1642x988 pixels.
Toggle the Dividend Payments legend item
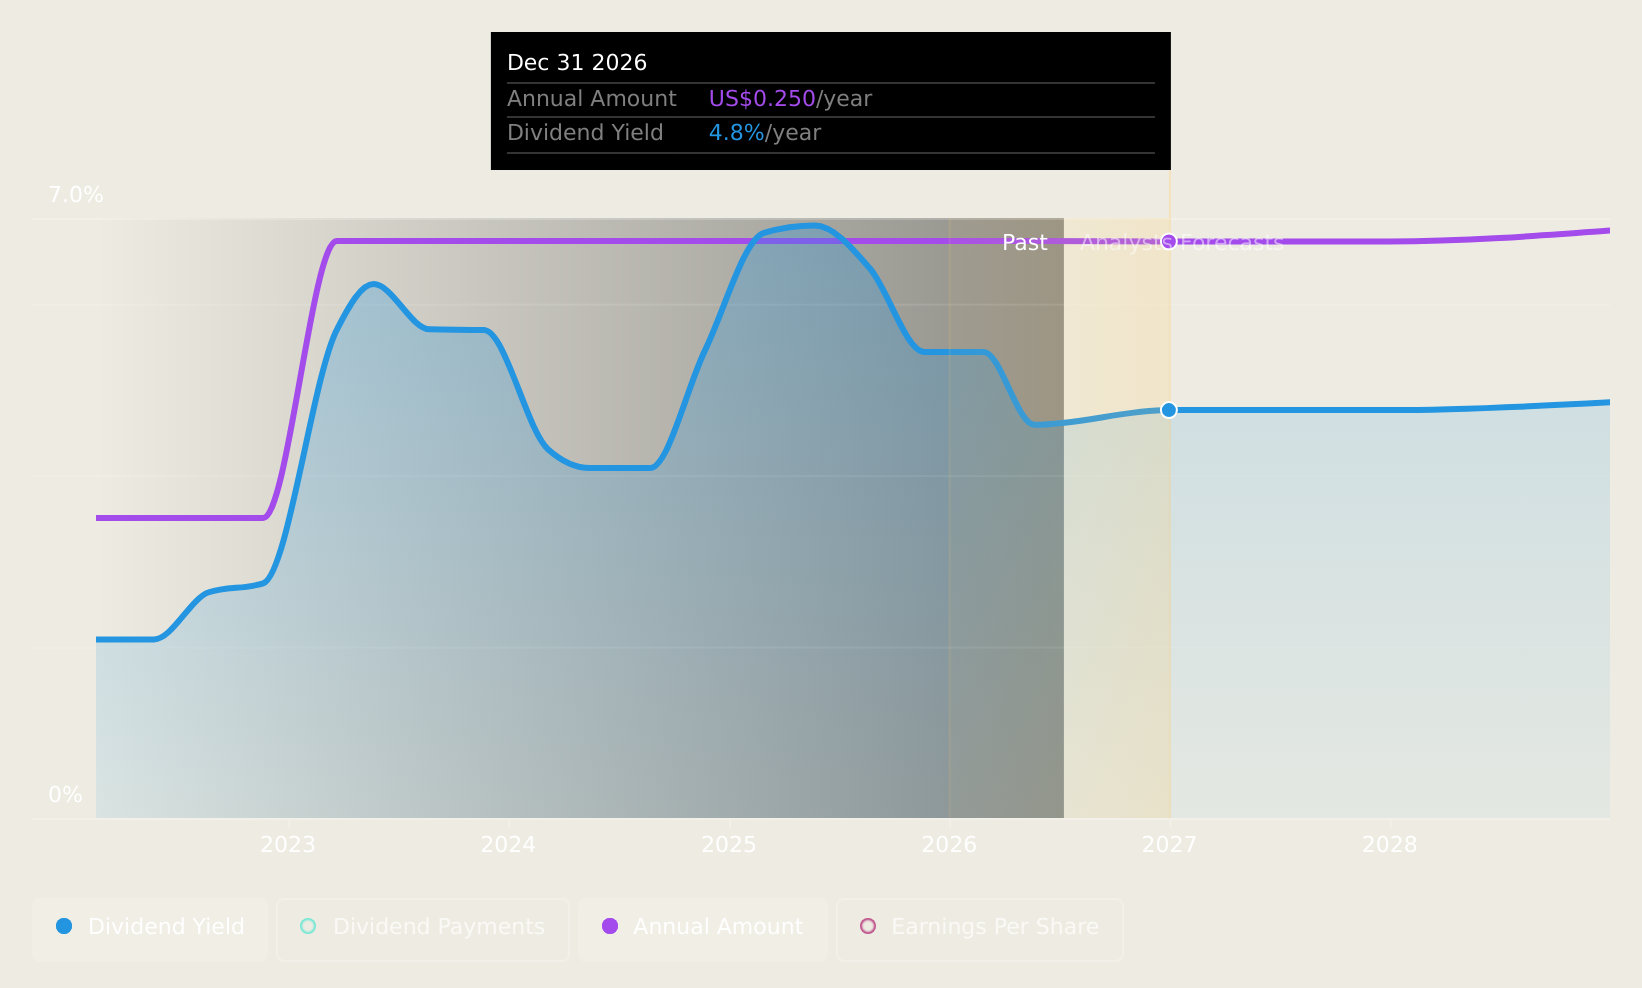click(422, 929)
